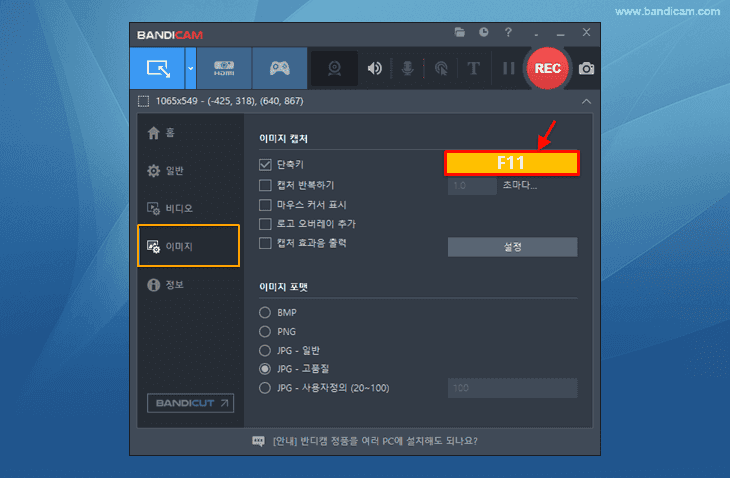Switch to HDMI device recording mode
The width and height of the screenshot is (730, 478).
tap(224, 68)
